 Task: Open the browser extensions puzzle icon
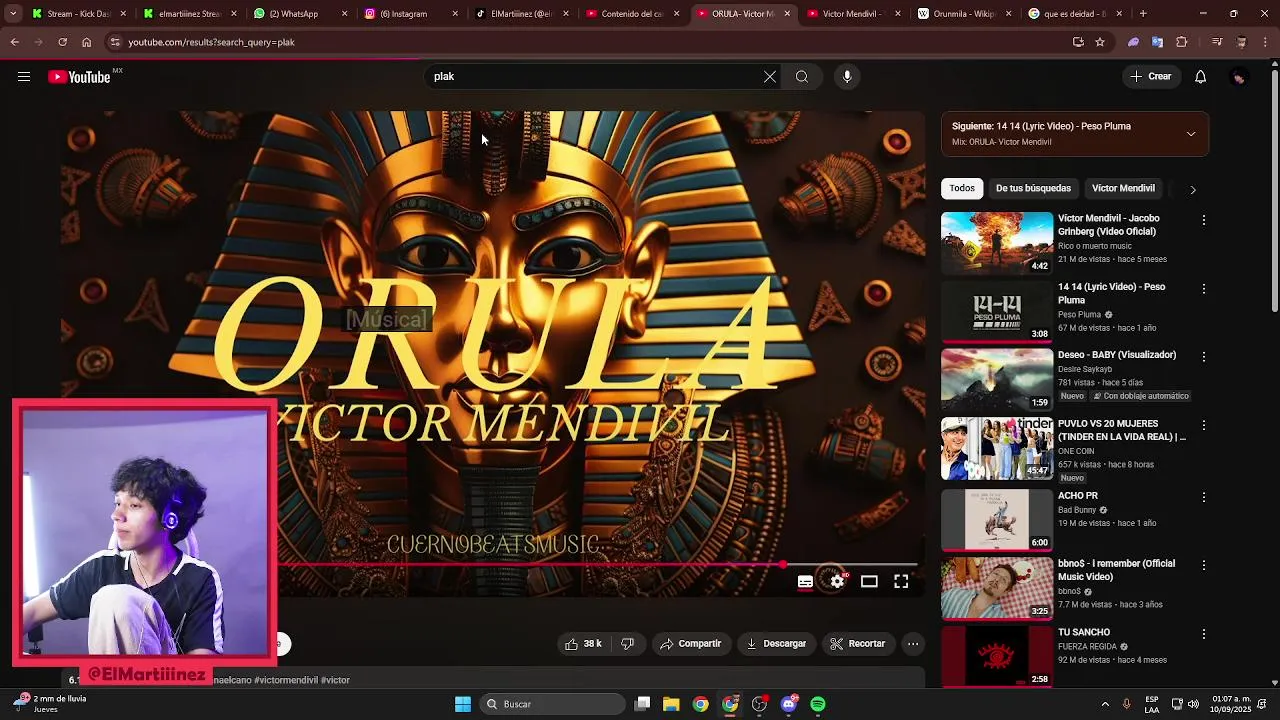pos(1182,42)
